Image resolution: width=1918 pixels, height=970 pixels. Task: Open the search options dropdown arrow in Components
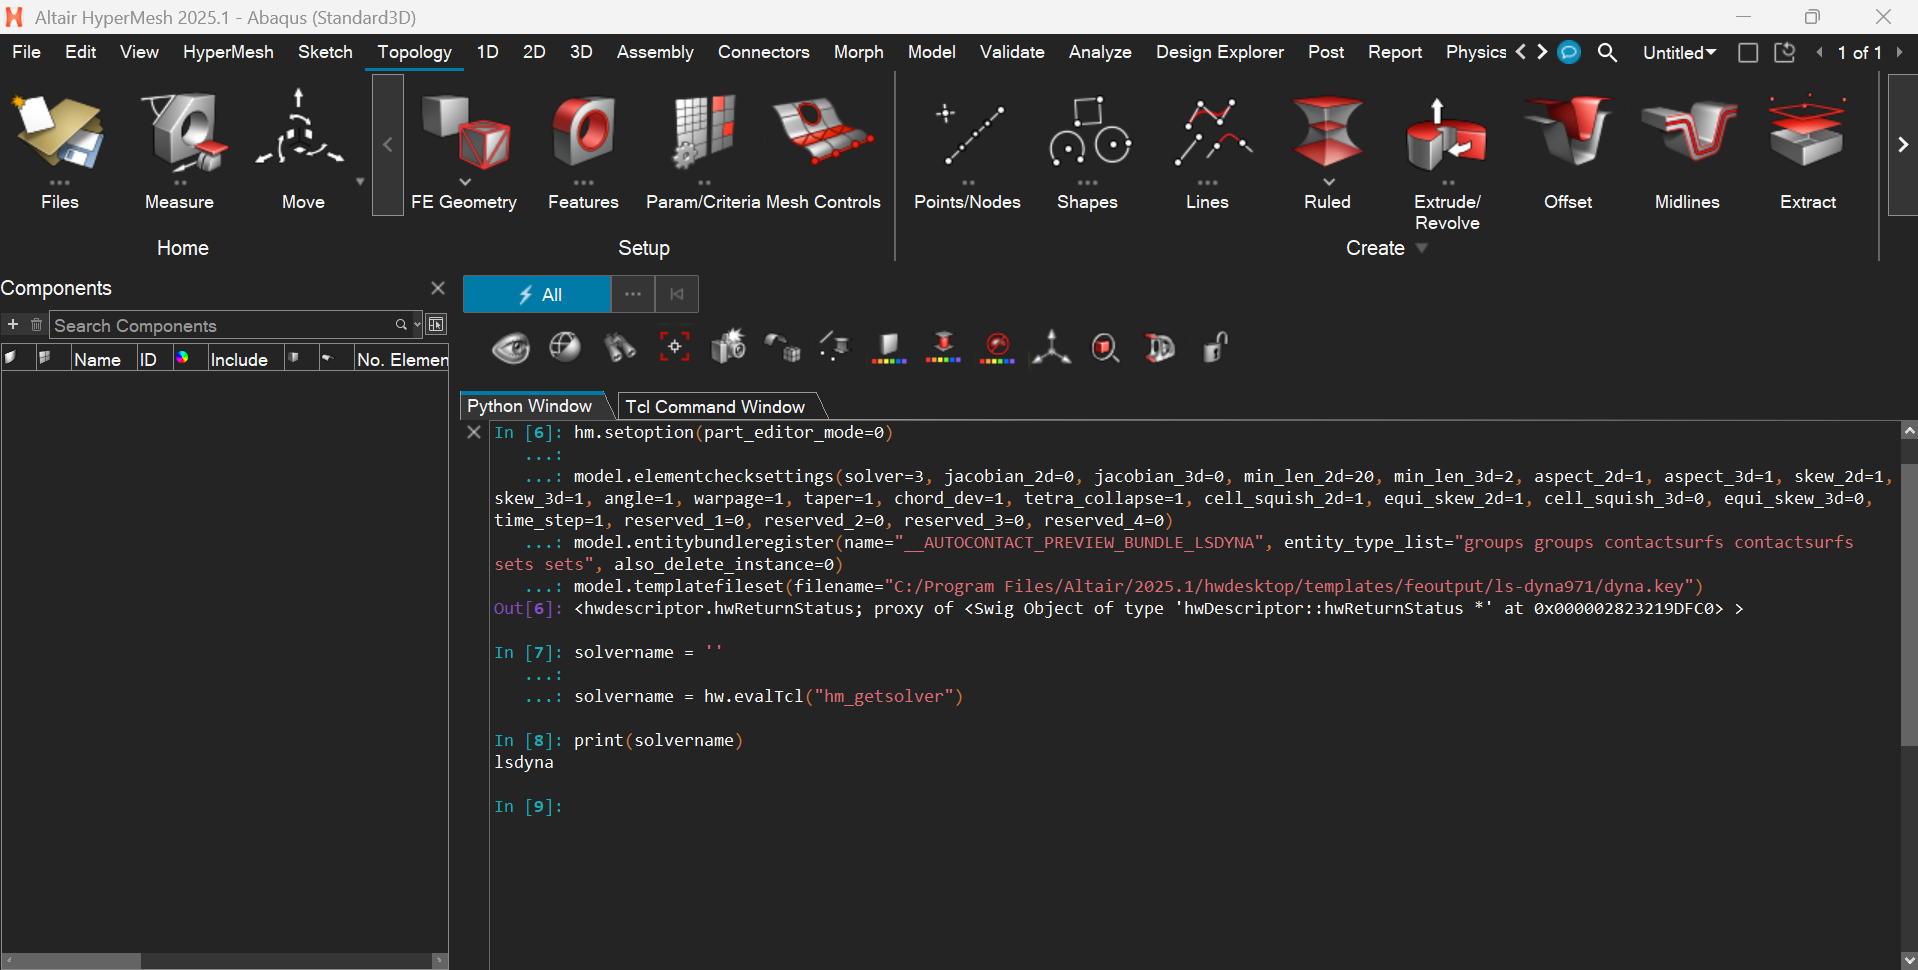pos(417,324)
